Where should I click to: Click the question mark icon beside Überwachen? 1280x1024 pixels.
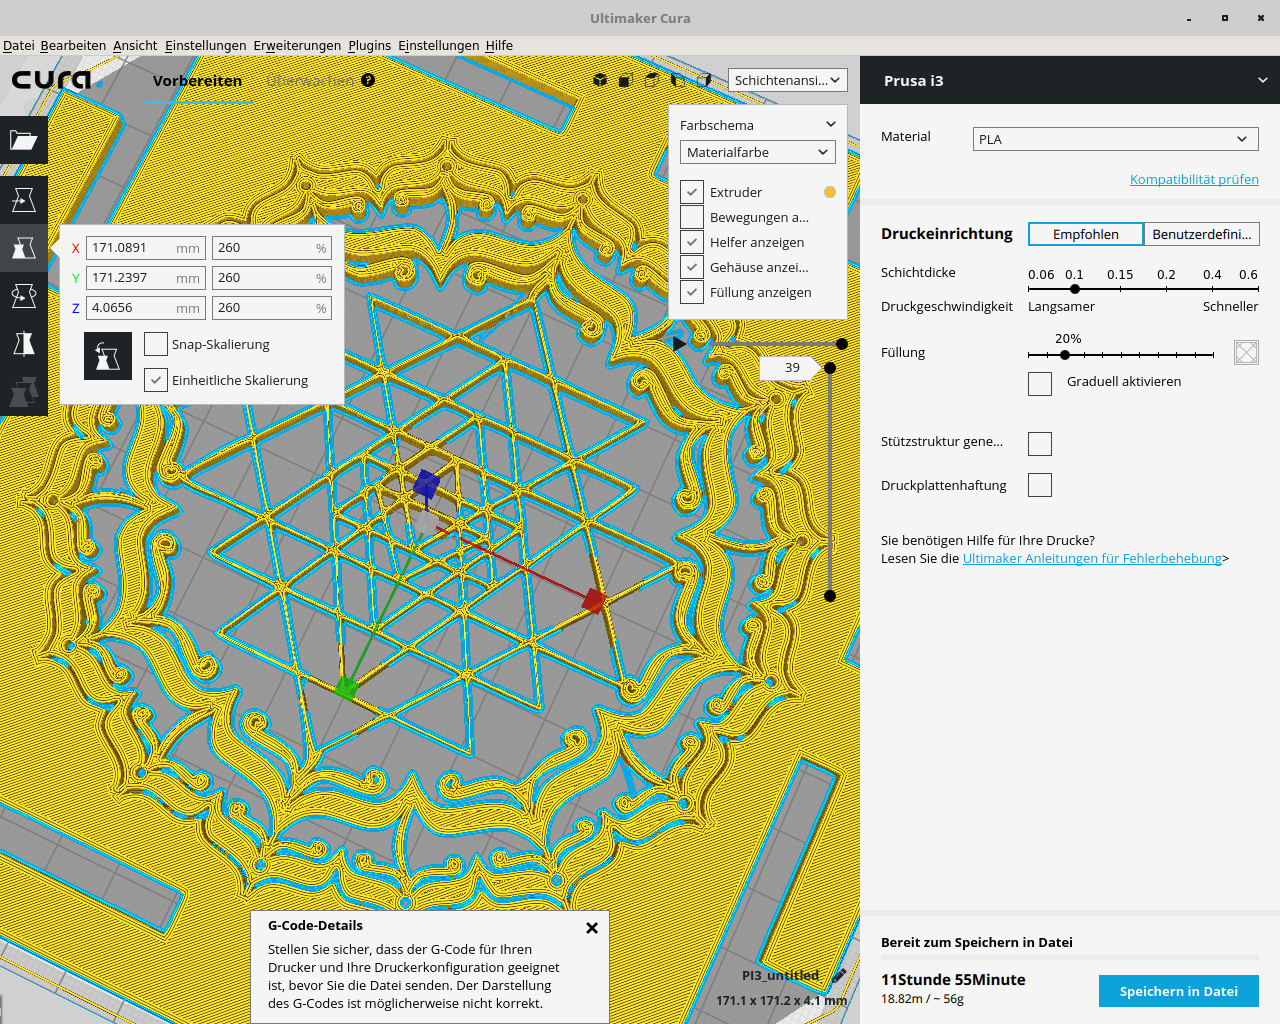tap(368, 80)
